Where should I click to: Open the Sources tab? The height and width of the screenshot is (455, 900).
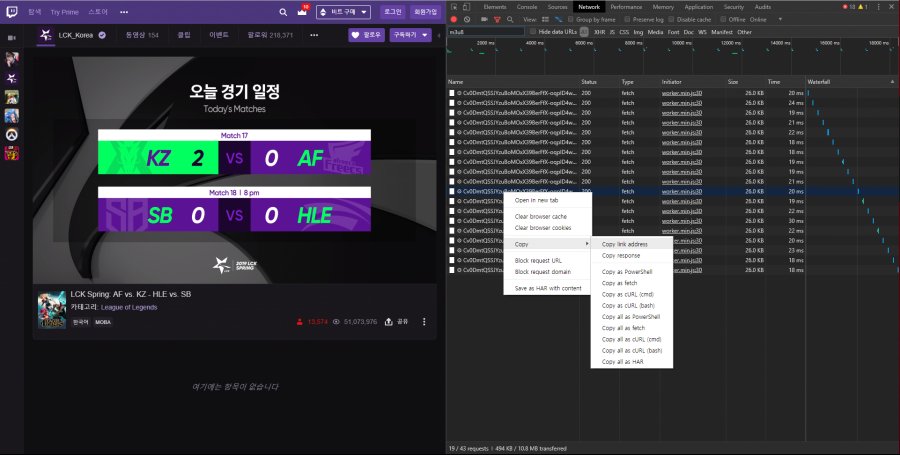(557, 7)
